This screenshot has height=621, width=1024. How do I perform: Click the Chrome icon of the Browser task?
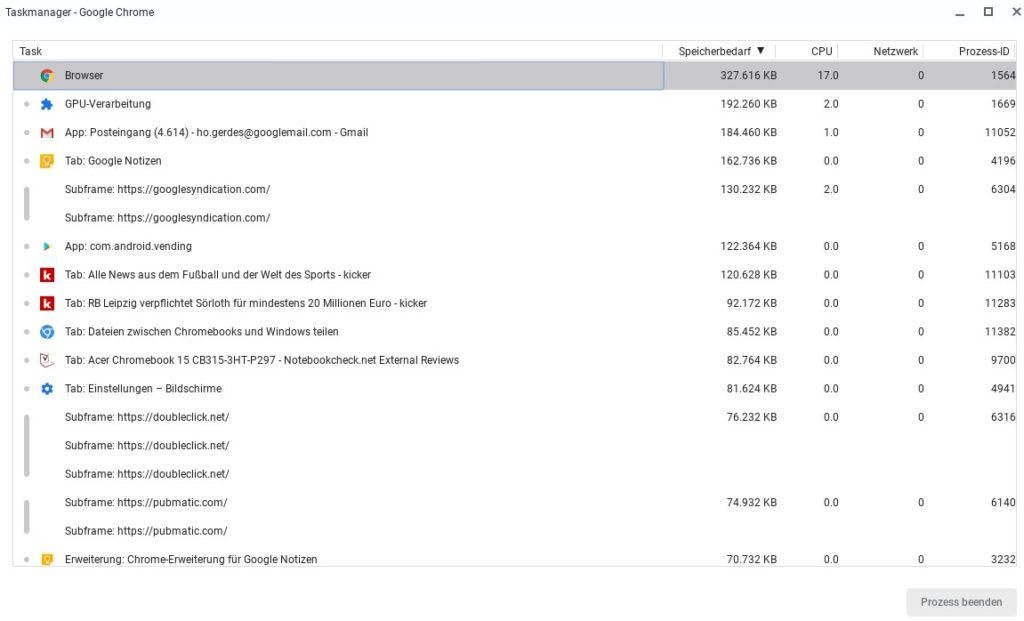click(46, 76)
